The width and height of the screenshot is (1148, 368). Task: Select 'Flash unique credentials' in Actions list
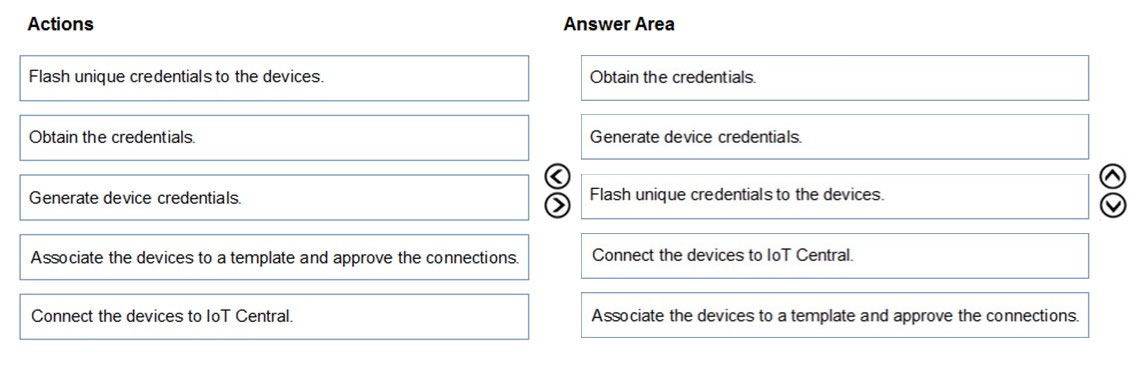point(274,78)
